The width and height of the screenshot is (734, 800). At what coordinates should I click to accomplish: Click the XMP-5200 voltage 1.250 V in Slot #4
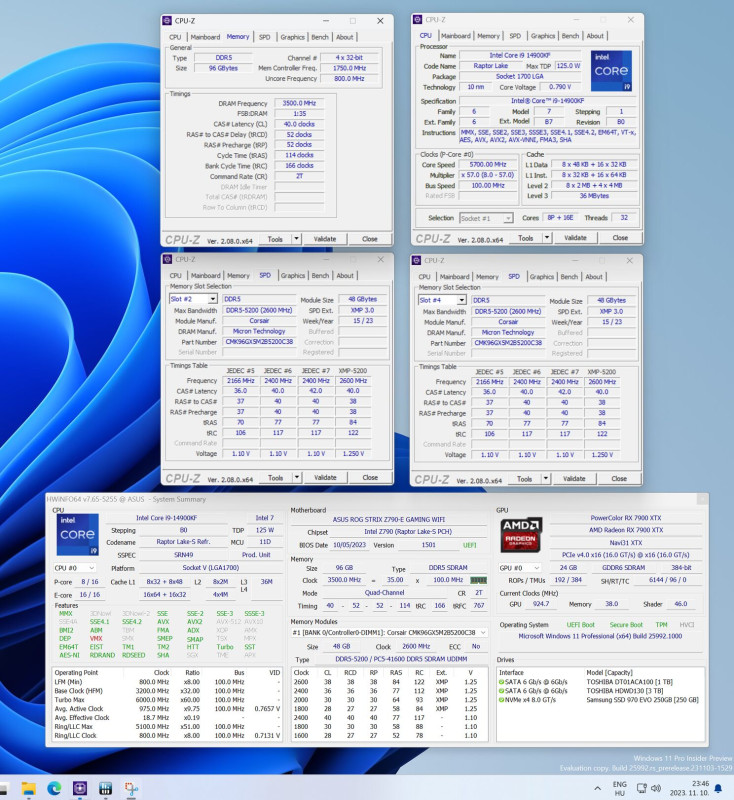pyautogui.click(x=602, y=455)
